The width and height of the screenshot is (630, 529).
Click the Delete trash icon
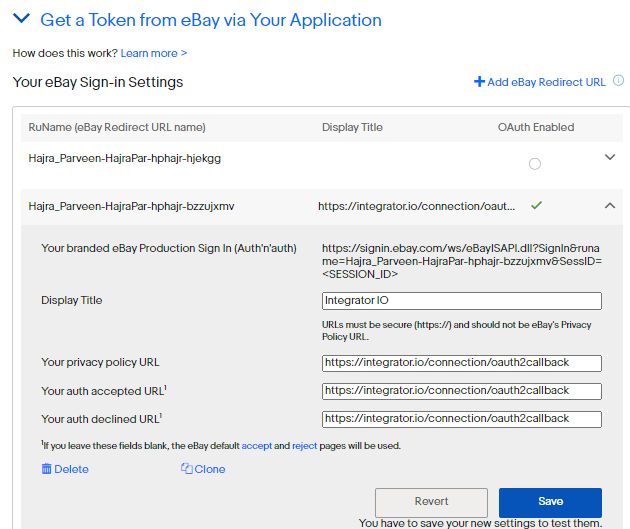(47, 468)
